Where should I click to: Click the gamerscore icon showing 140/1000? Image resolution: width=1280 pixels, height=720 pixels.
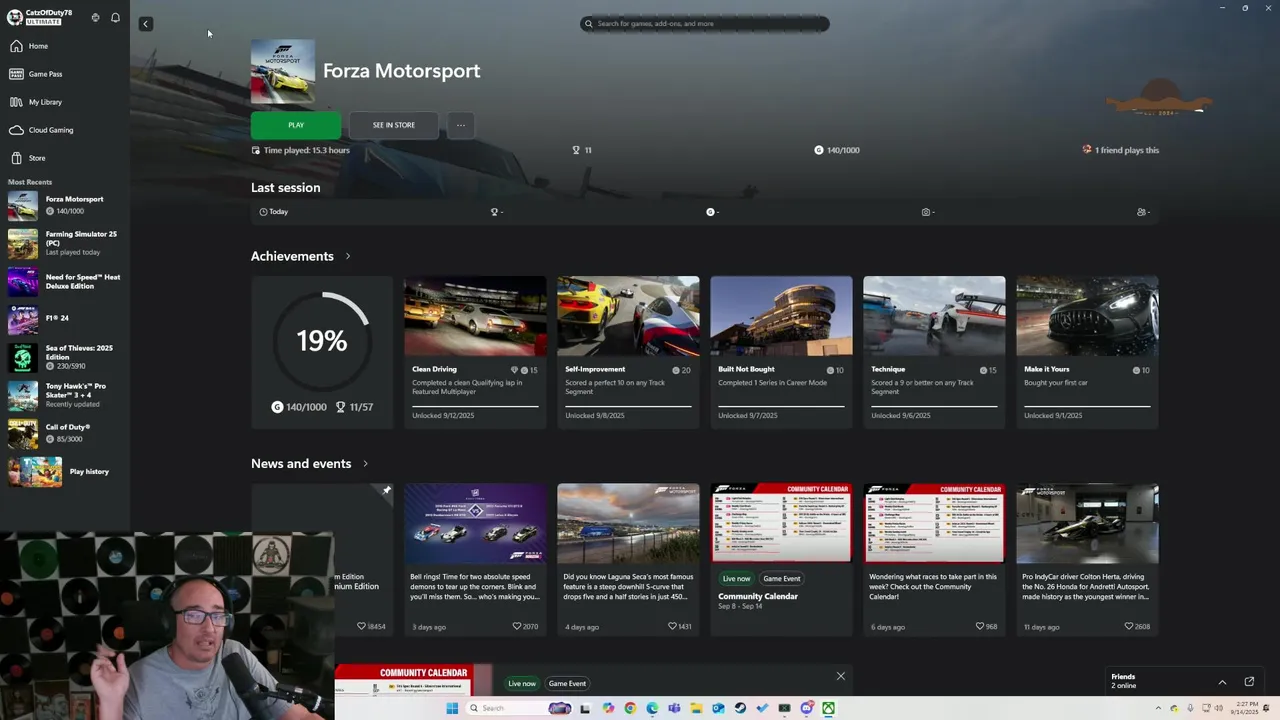click(x=818, y=150)
